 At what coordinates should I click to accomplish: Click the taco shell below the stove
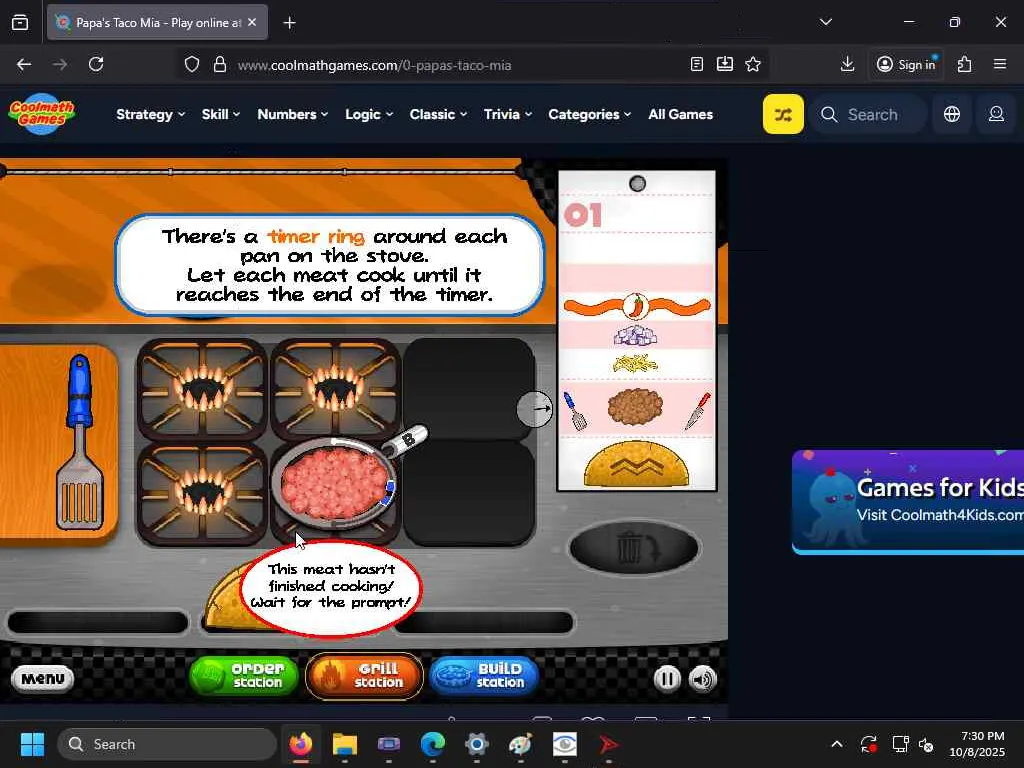point(225,600)
